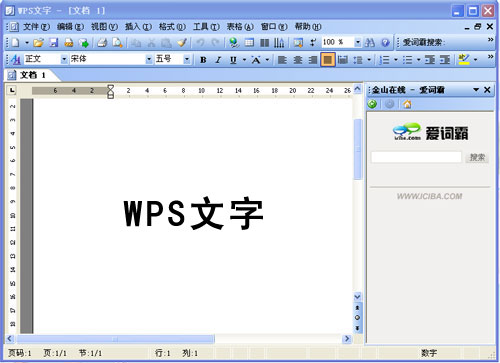500x363 pixels.
Task: Toggle bold formatting
Action: pyautogui.click(x=203, y=60)
